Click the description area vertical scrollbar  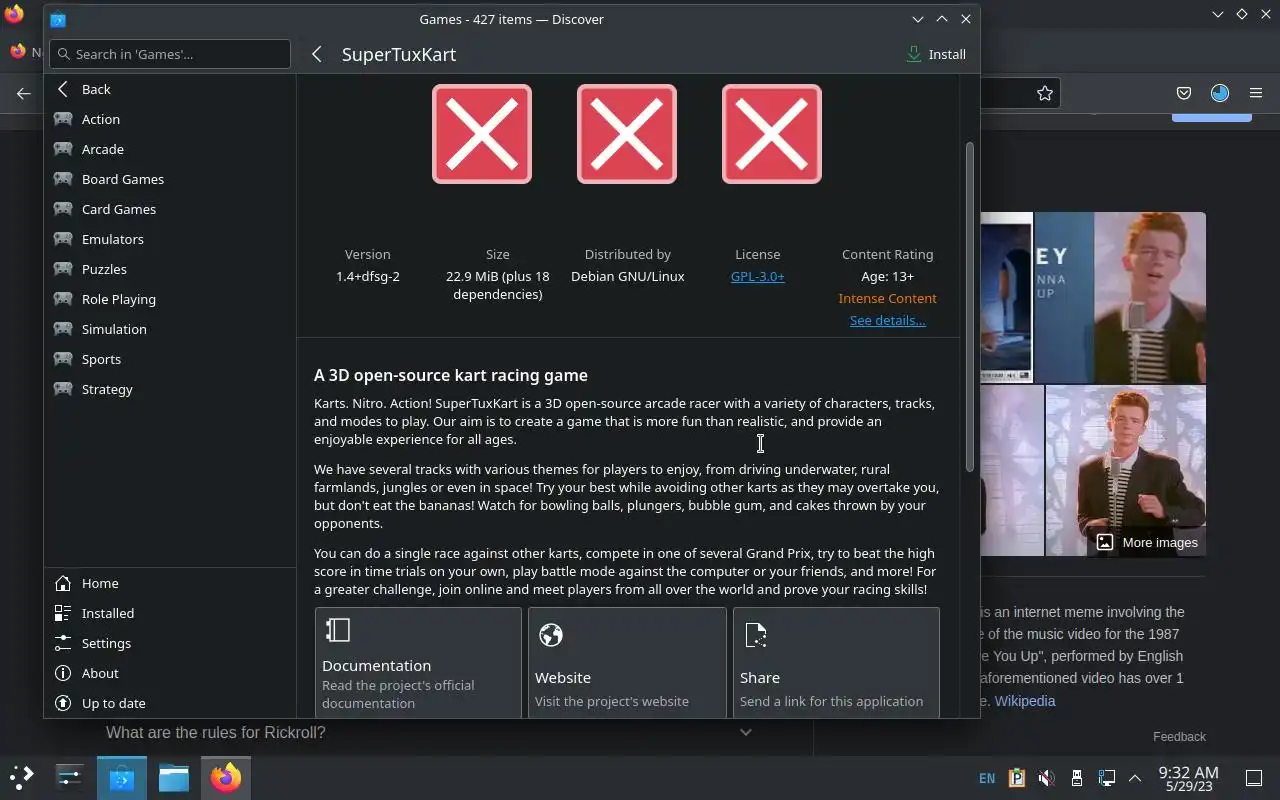(969, 307)
